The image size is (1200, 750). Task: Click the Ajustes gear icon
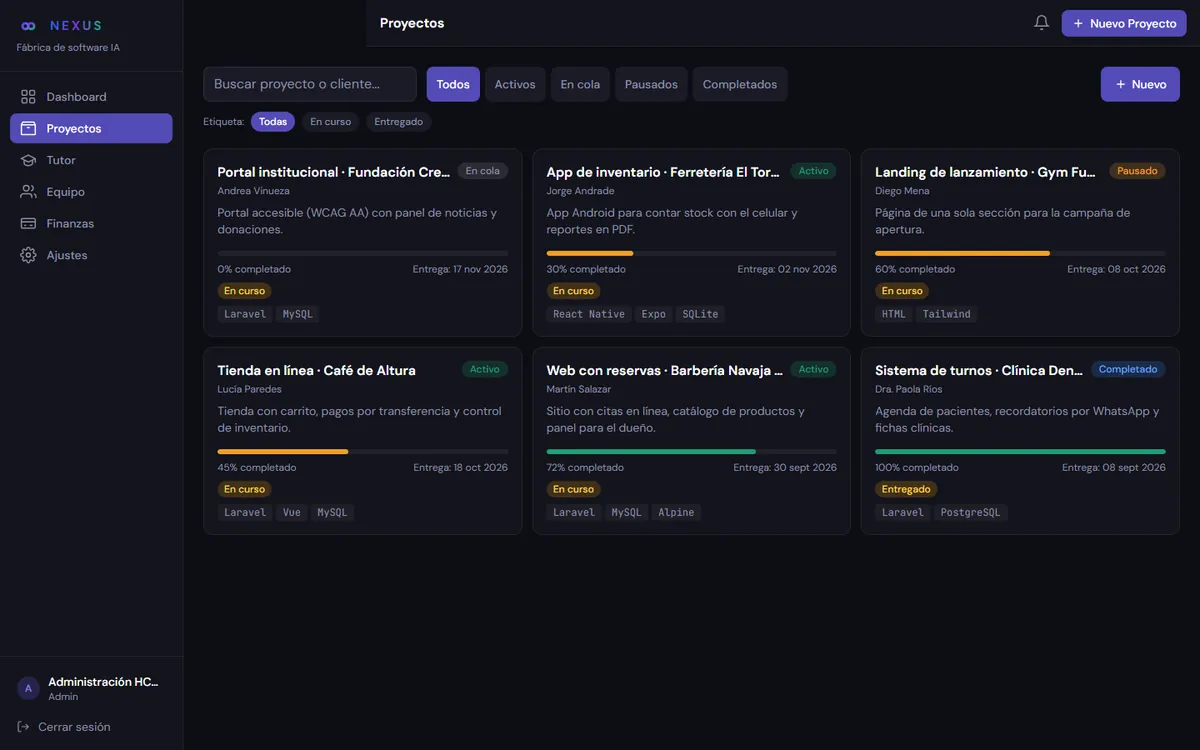(x=28, y=255)
